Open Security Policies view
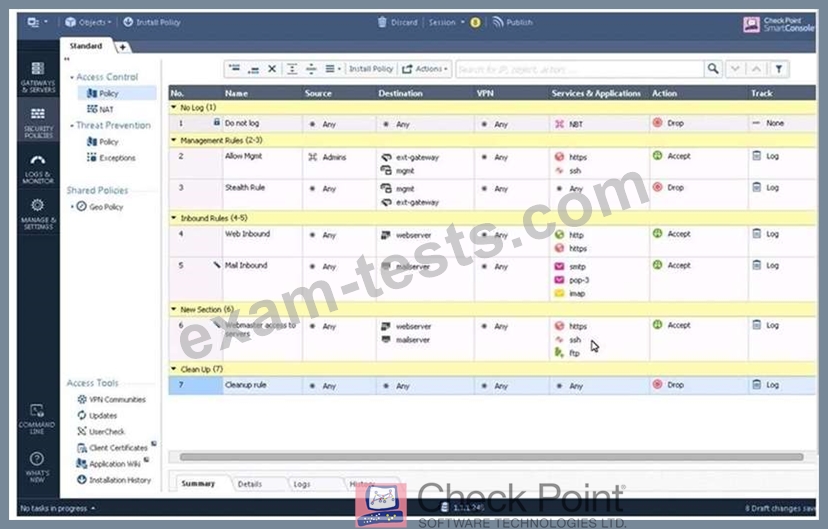Screen dimensions: 828x529 point(38,122)
